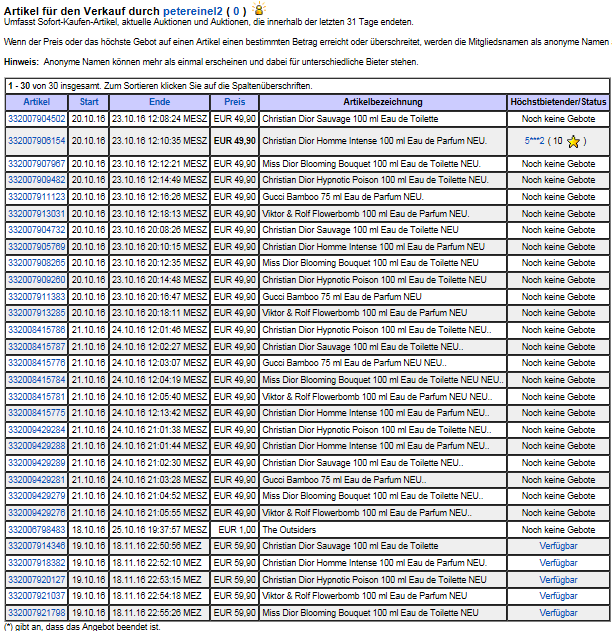Click end time '25.10.16 19:37:57 MESZ'
Image resolution: width=612 pixels, height=631 pixels.
[x=159, y=530]
